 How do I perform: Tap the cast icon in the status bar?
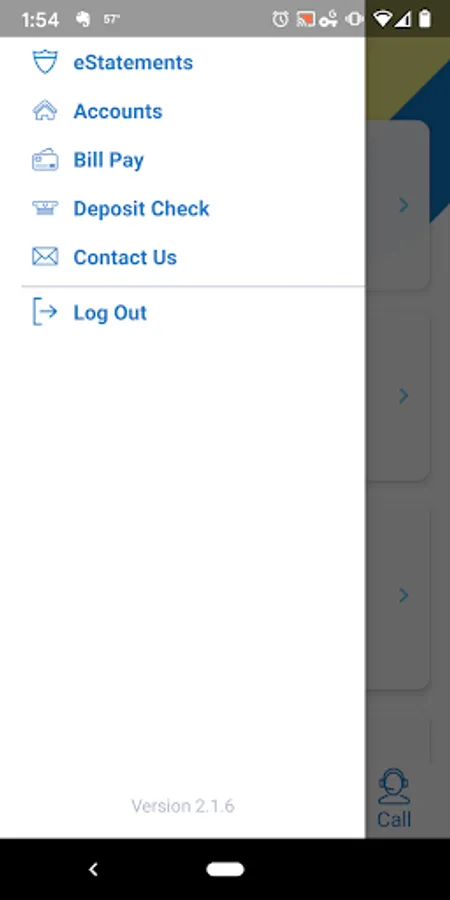coord(305,20)
